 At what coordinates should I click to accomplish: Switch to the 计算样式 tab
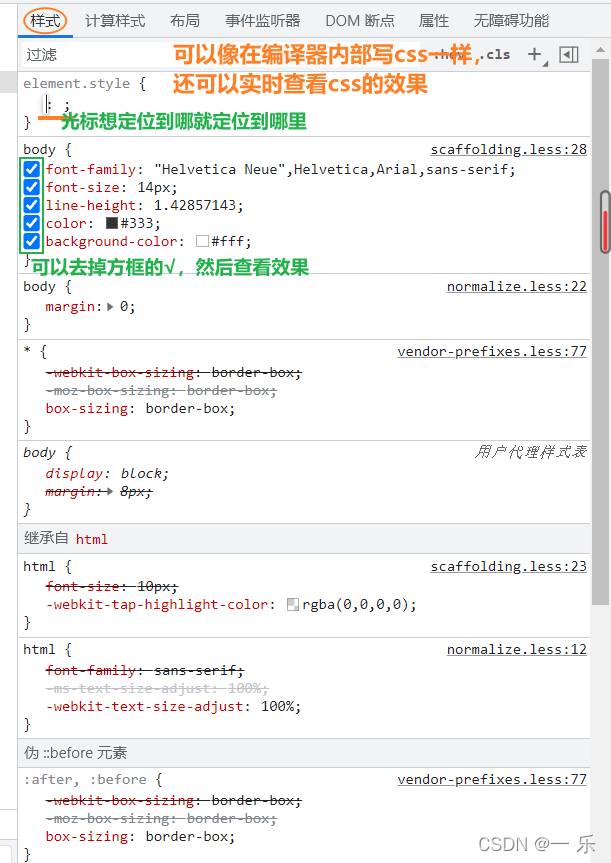[115, 21]
